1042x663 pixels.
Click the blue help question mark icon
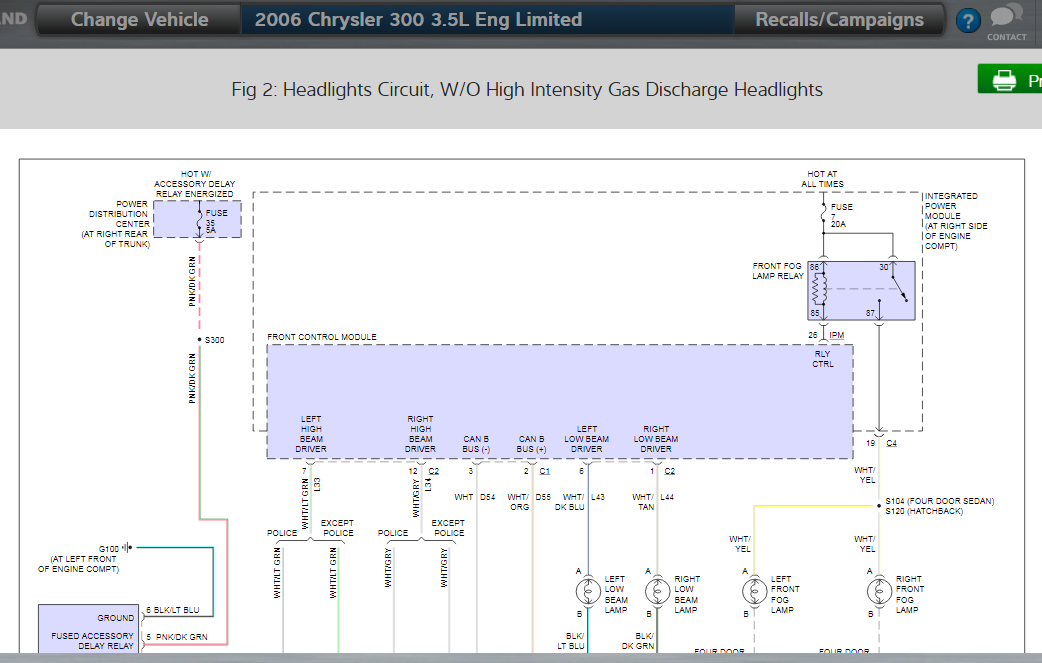[967, 21]
